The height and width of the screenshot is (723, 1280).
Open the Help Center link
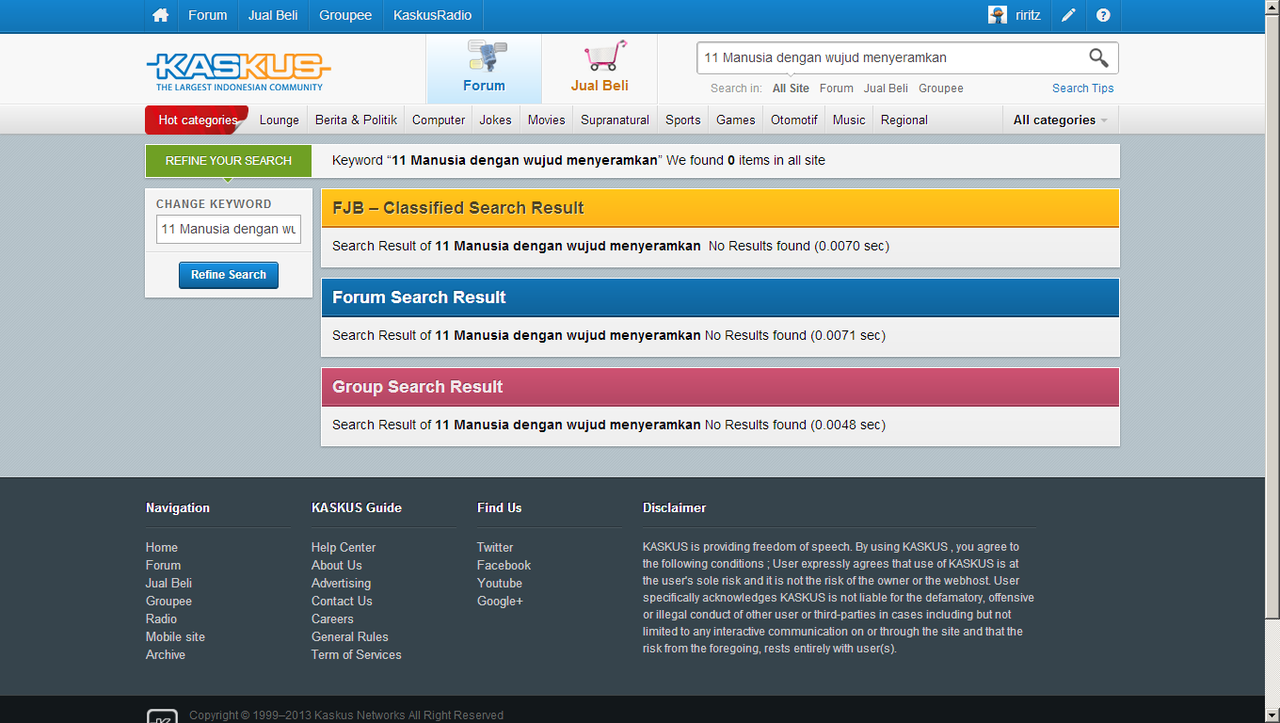343,547
